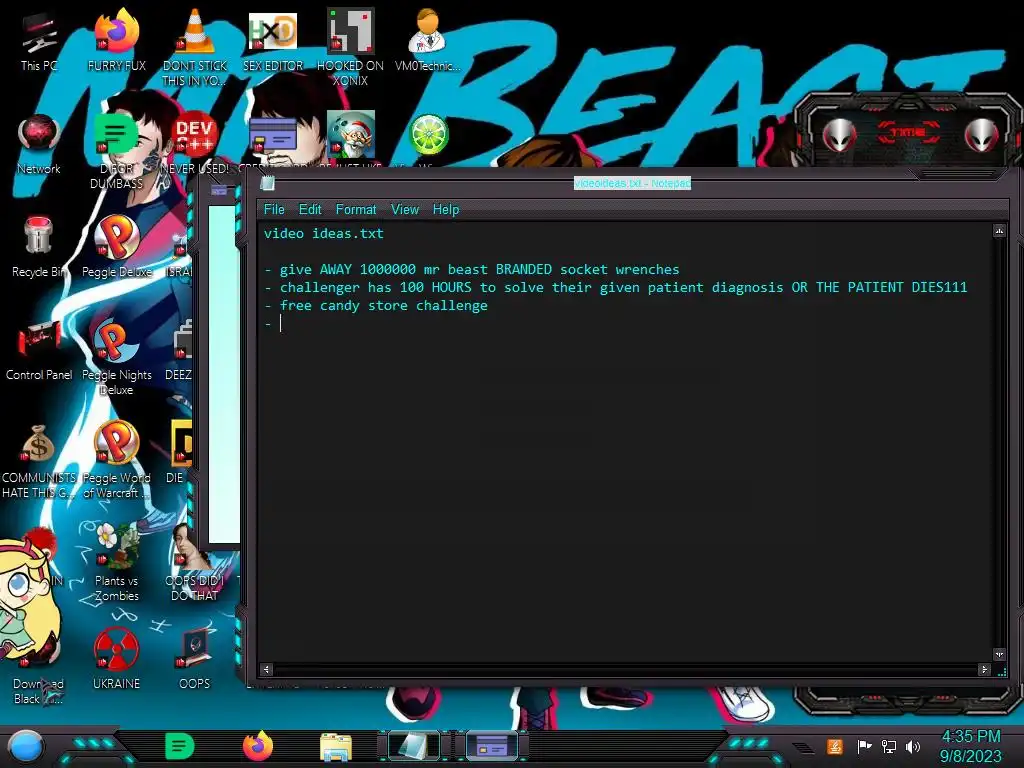Click the Notepad vertical scrollbar down arrow

999,654
